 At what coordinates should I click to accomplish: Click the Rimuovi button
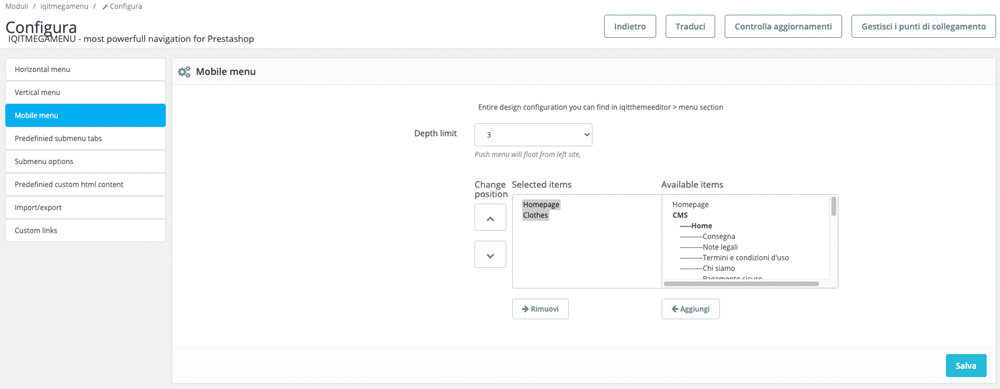(x=540, y=309)
